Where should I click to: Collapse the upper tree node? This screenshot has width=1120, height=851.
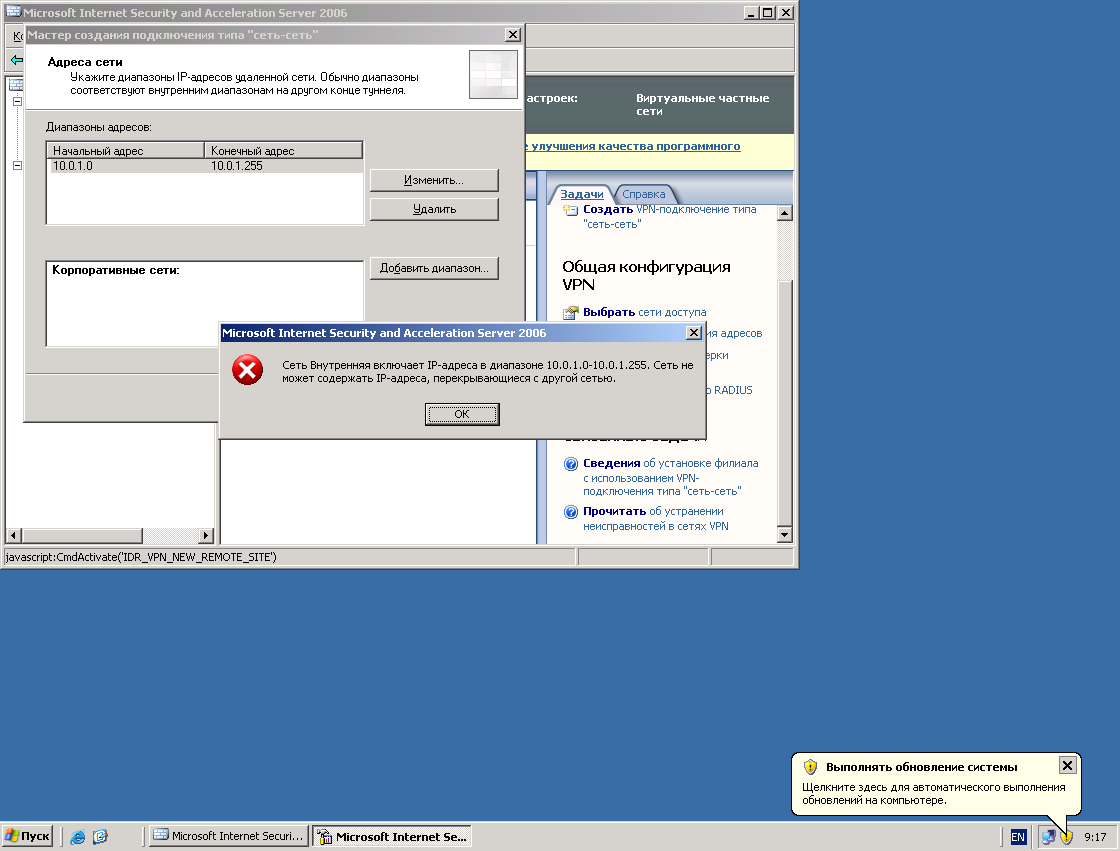18,101
